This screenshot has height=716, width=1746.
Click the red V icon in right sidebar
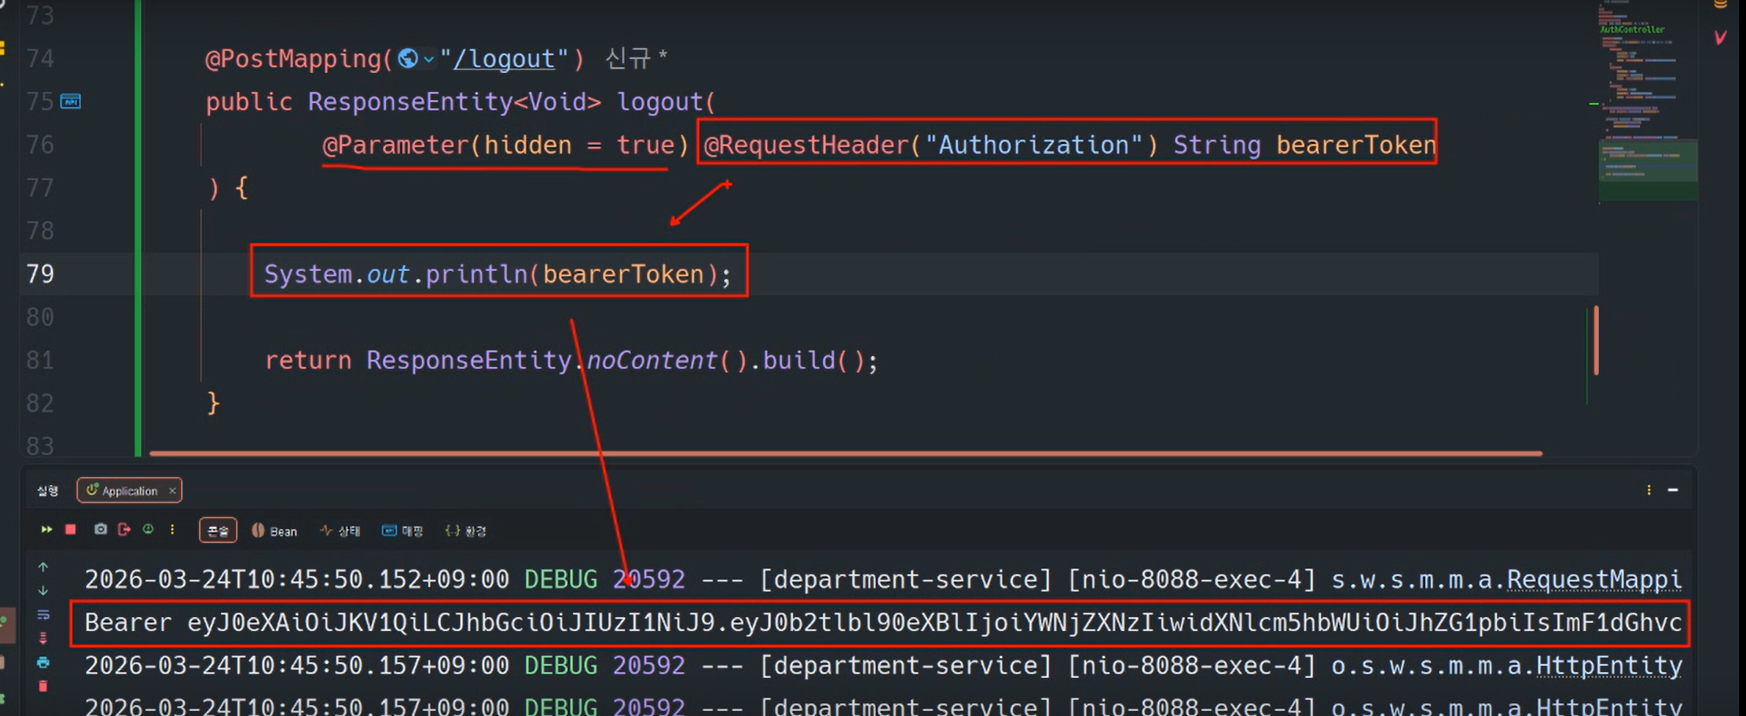tap(1721, 38)
